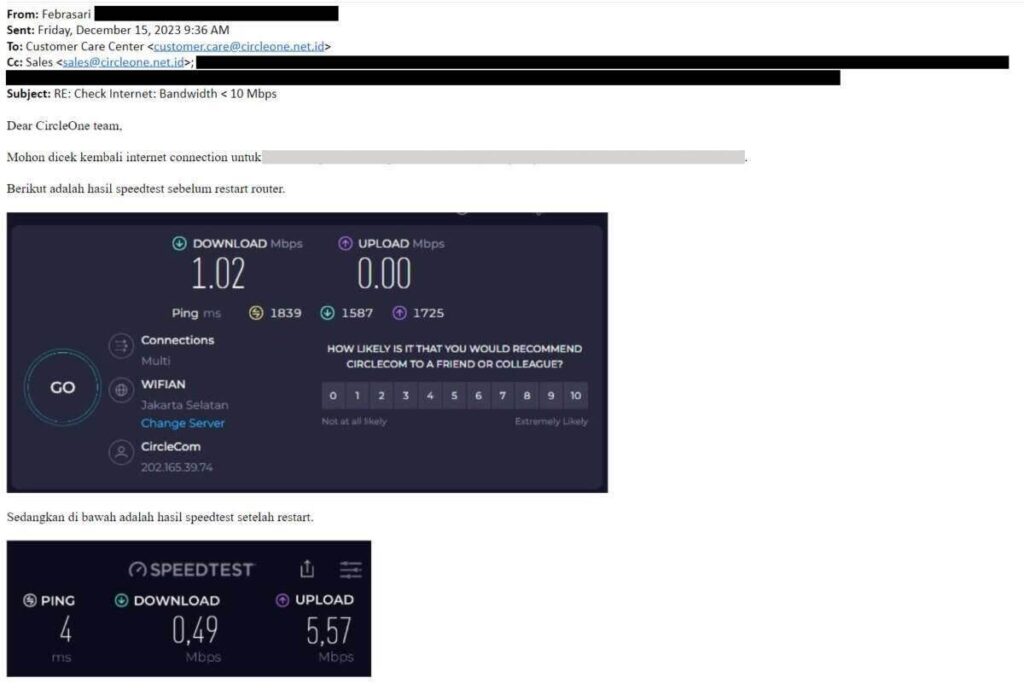The image size is (1024, 689).
Task: Select the Connections multi icon
Action: (122, 346)
